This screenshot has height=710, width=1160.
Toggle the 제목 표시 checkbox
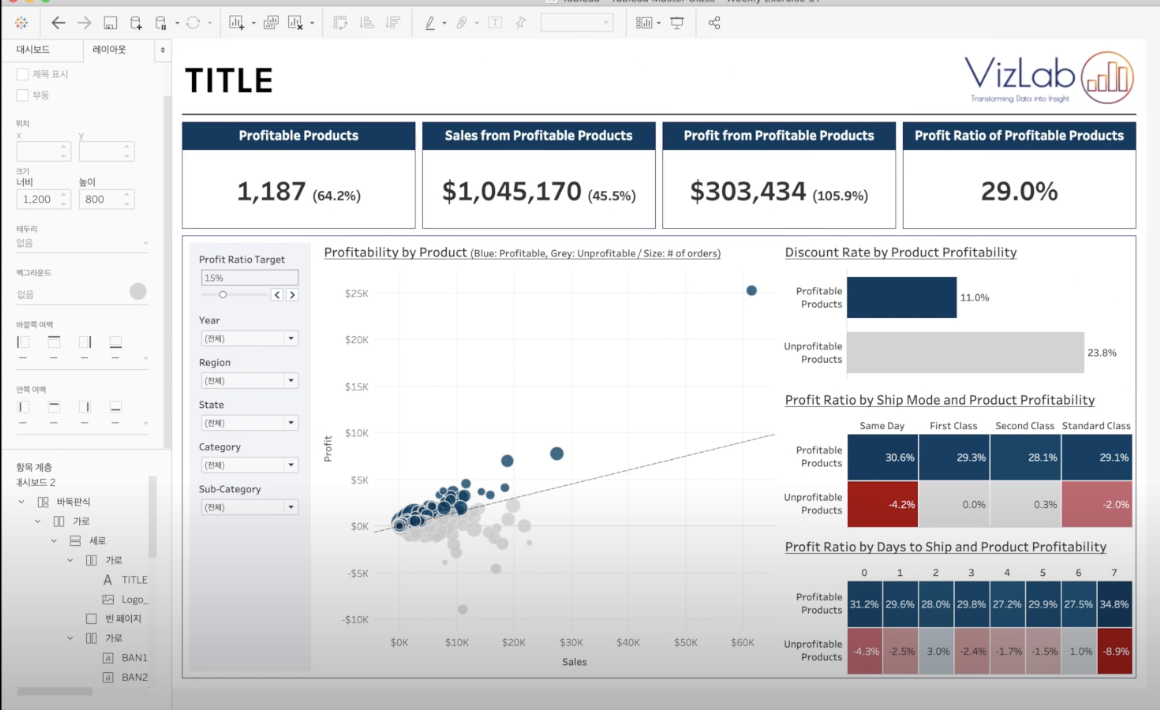click(23, 74)
